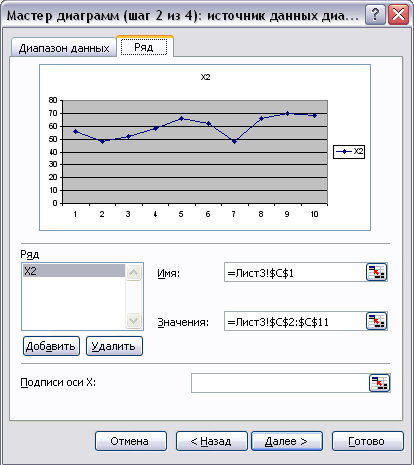Proceed with the Далее button
Image resolution: width=414 pixels, height=465 pixels.
click(287, 441)
